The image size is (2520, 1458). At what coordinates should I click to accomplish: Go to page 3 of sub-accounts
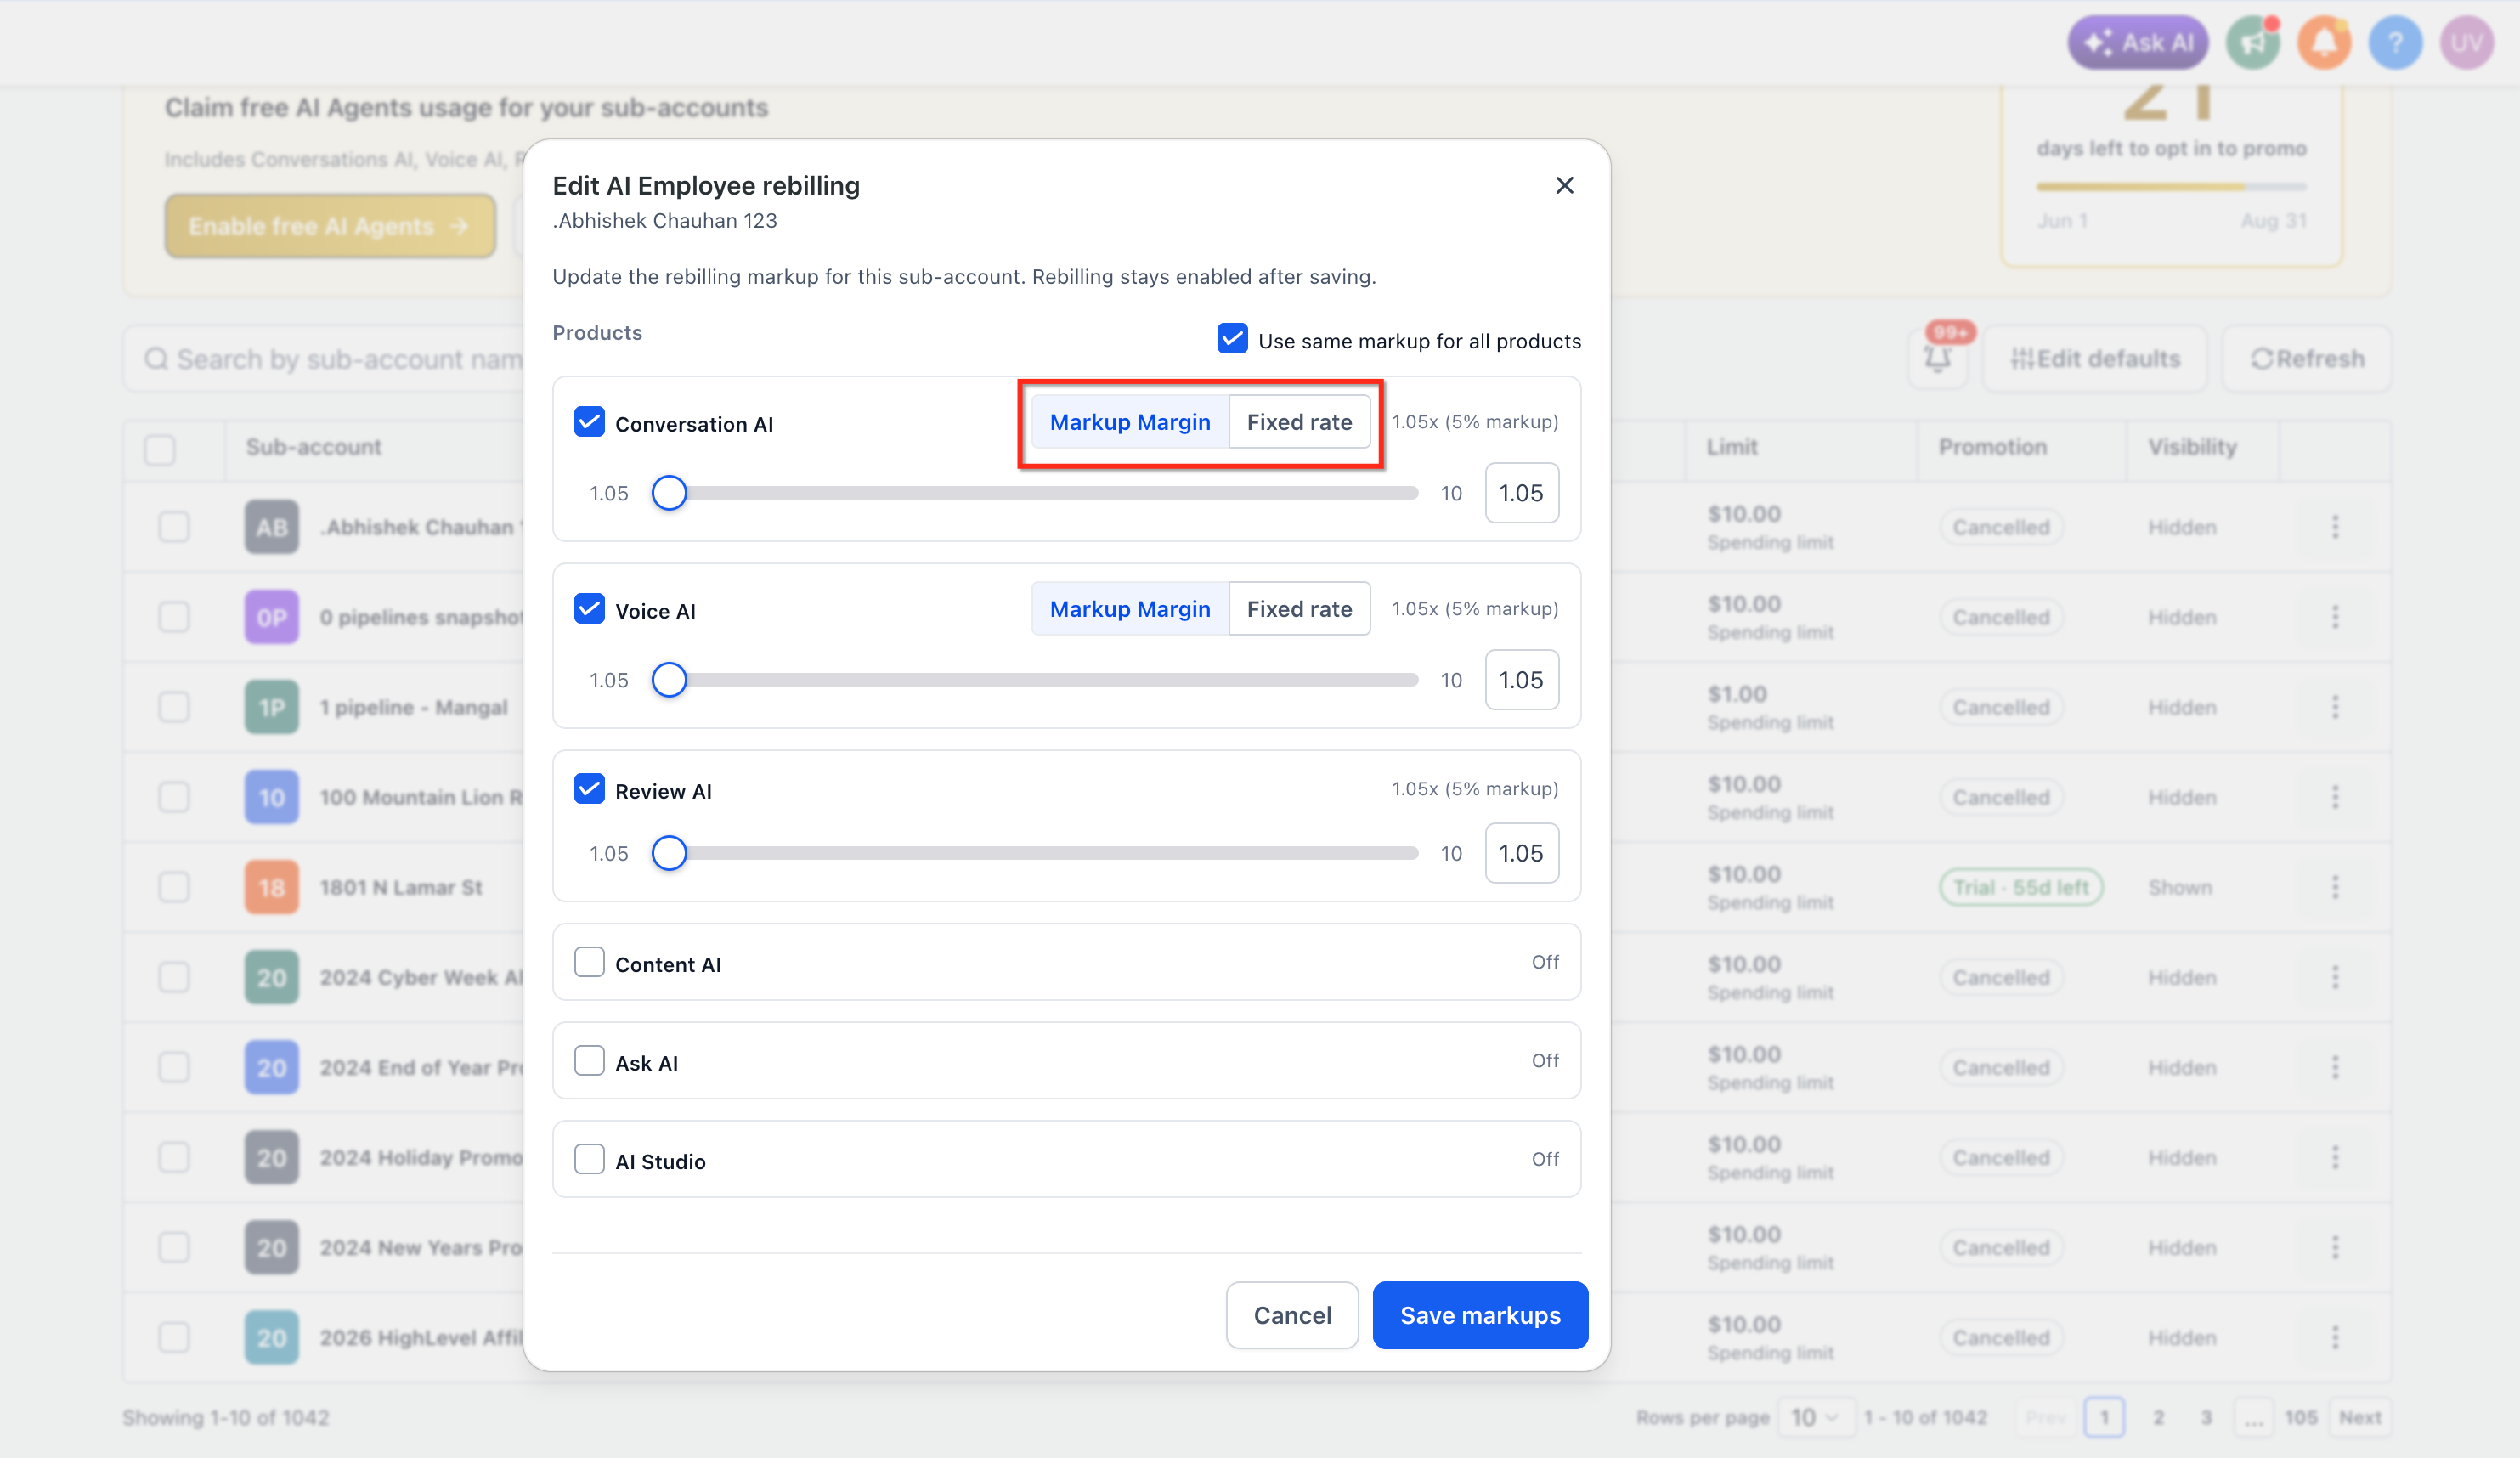pyautogui.click(x=2206, y=1417)
